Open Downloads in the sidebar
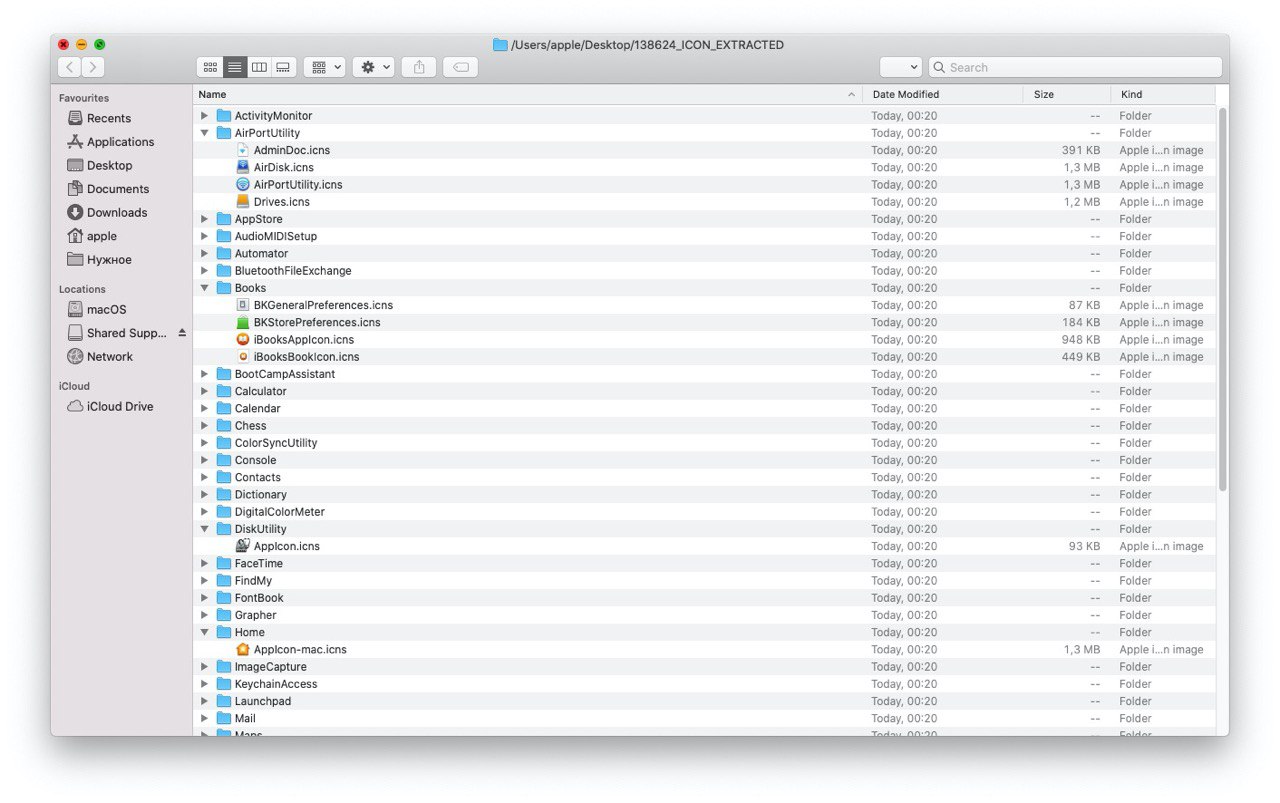 click(107, 212)
